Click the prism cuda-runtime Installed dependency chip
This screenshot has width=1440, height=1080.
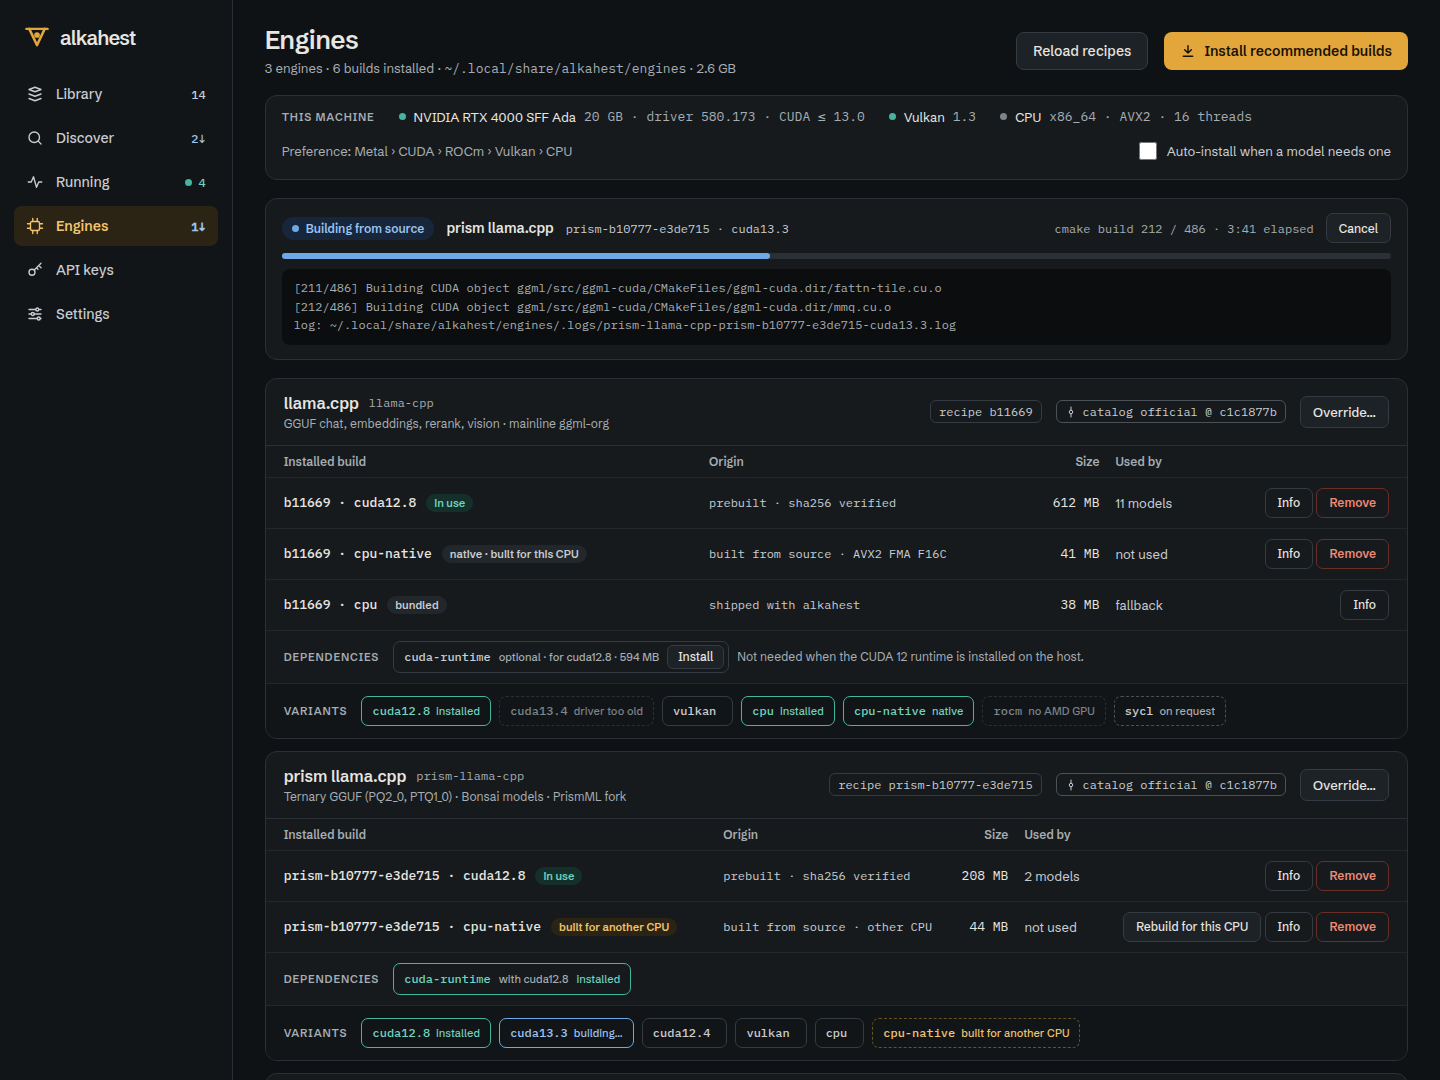(x=512, y=979)
